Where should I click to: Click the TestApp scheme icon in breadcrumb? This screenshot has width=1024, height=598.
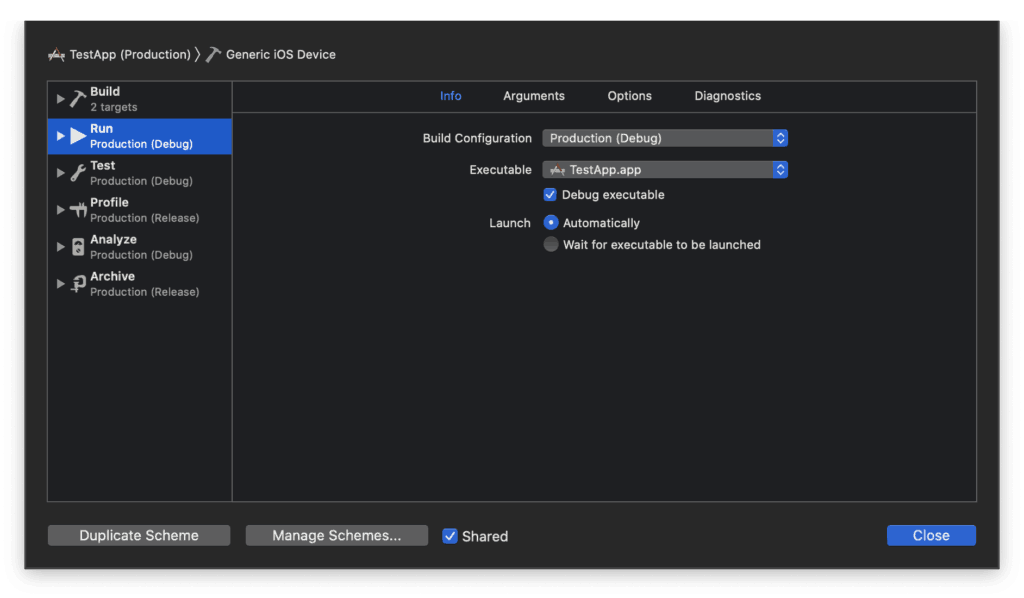pyautogui.click(x=56, y=55)
